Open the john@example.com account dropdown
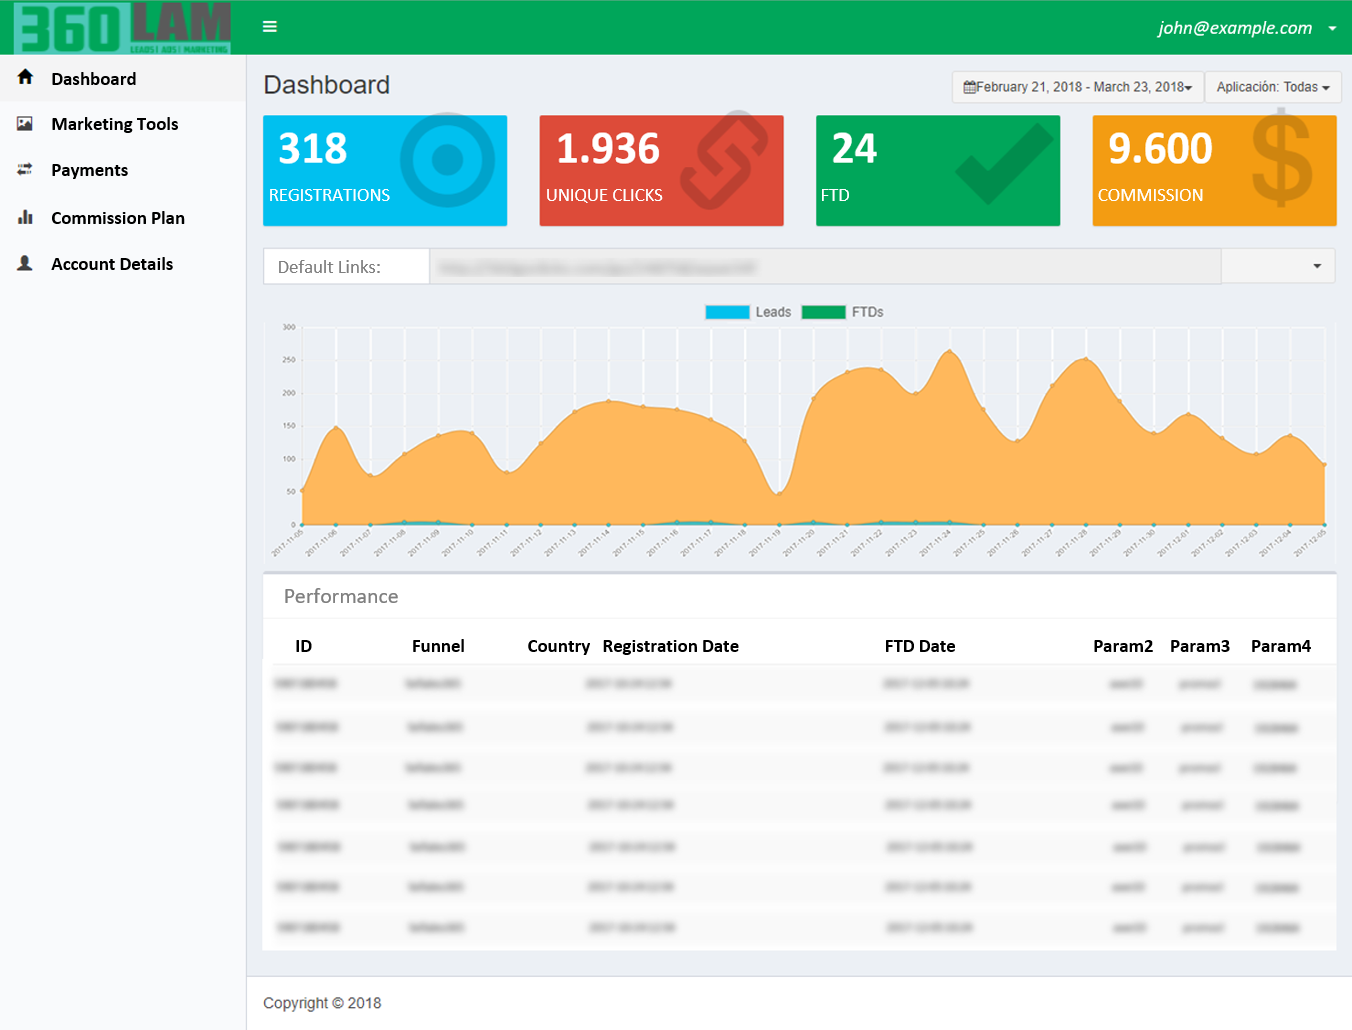 1247,28
